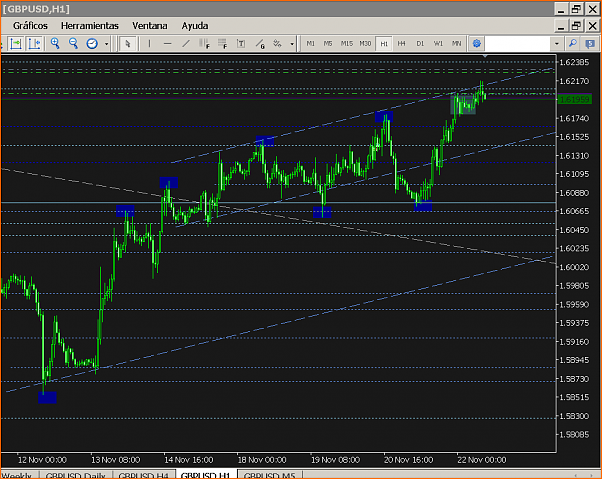This screenshot has width=602, height=479.
Task: Open the Herramientas menu
Action: coord(90,26)
